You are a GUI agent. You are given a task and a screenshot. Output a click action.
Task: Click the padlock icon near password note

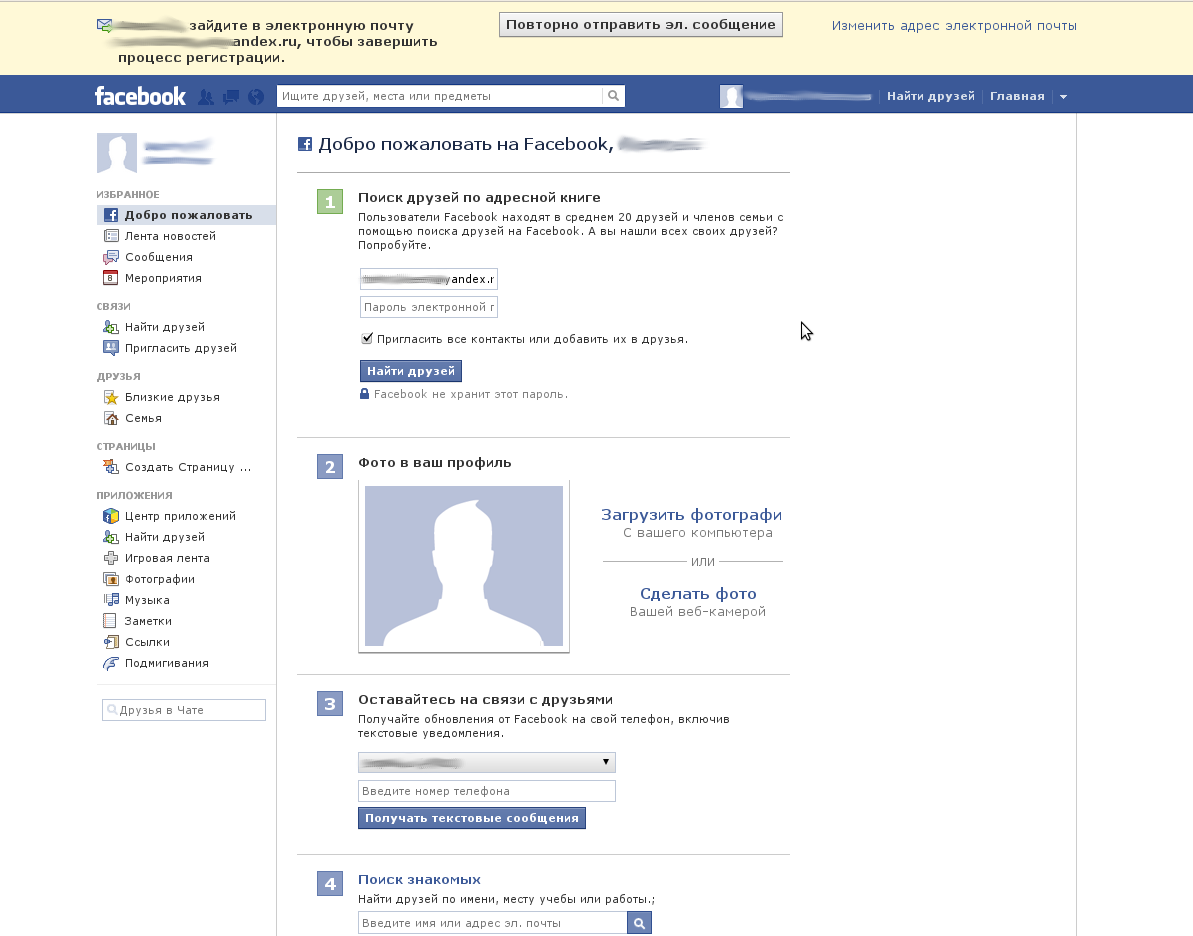pos(364,393)
